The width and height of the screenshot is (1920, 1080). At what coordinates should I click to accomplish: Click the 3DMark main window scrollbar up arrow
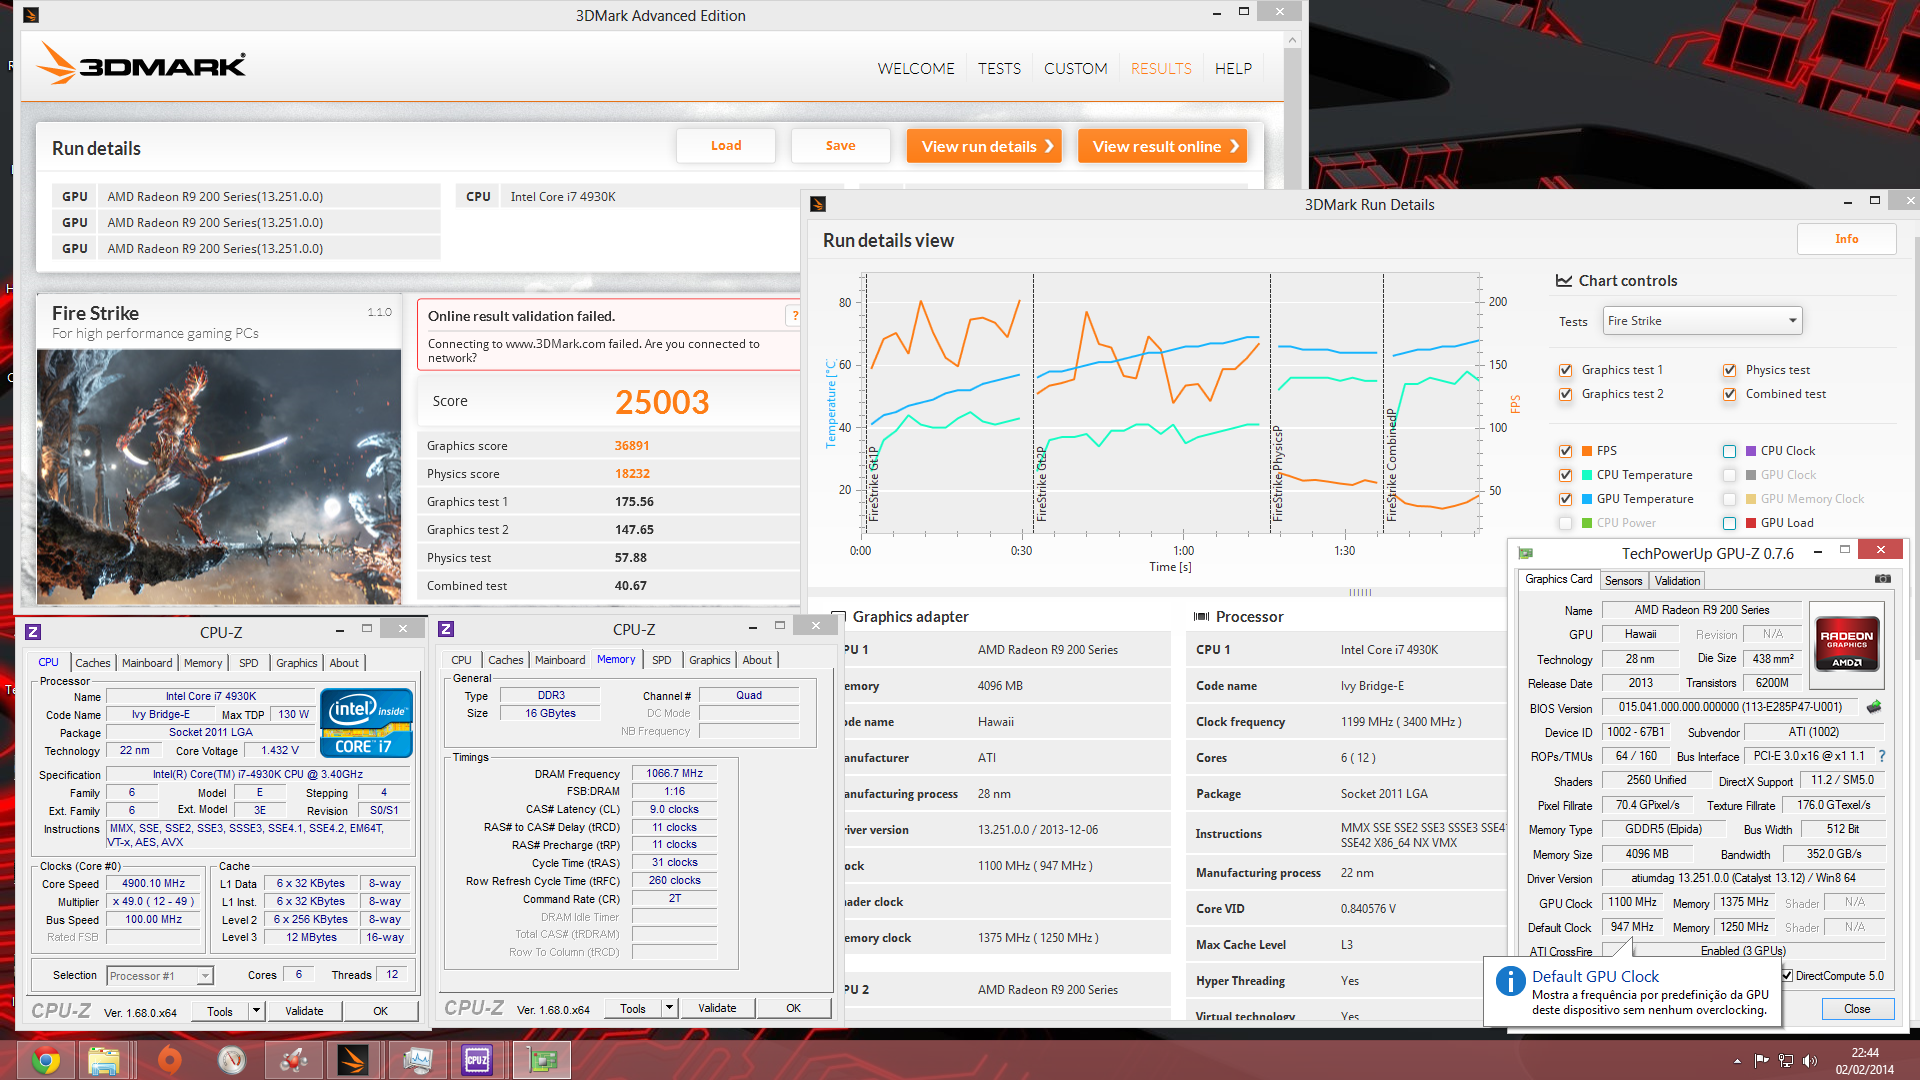coord(1292,40)
